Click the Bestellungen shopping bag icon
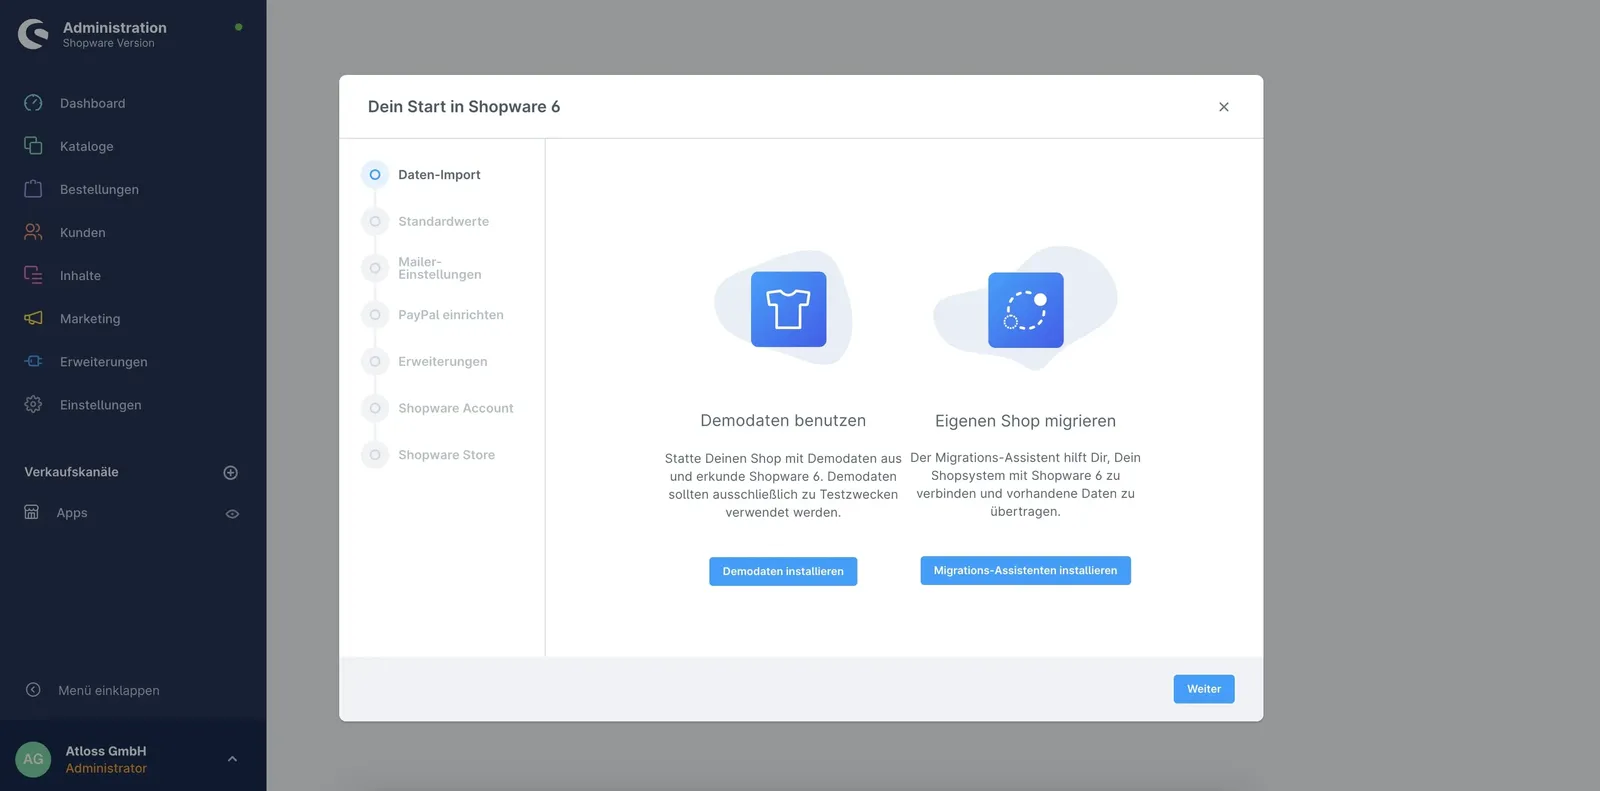Viewport: 1600px width, 791px height. click(33, 189)
